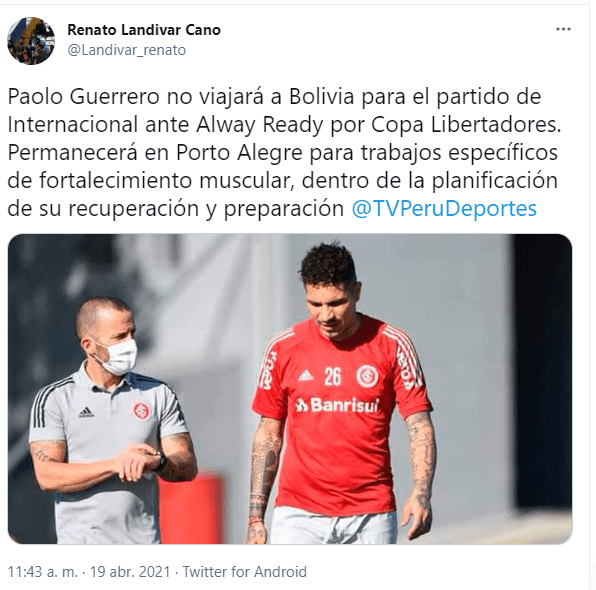Open the @Landivar_renato handle link

tap(127, 50)
